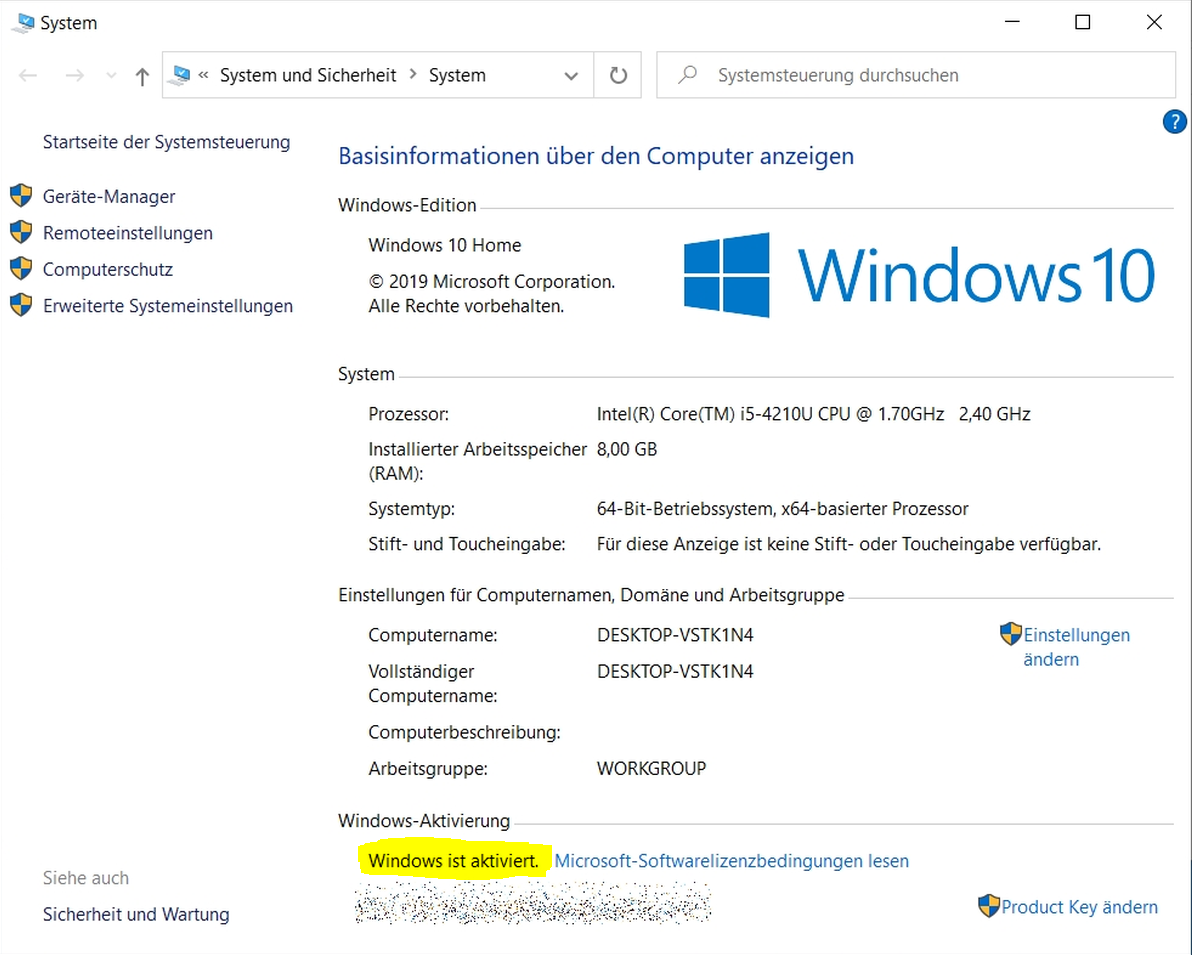Select the Systemtyp value "64-Bit-Betriebssystem"
The image size is (1192, 955).
[x=686, y=509]
